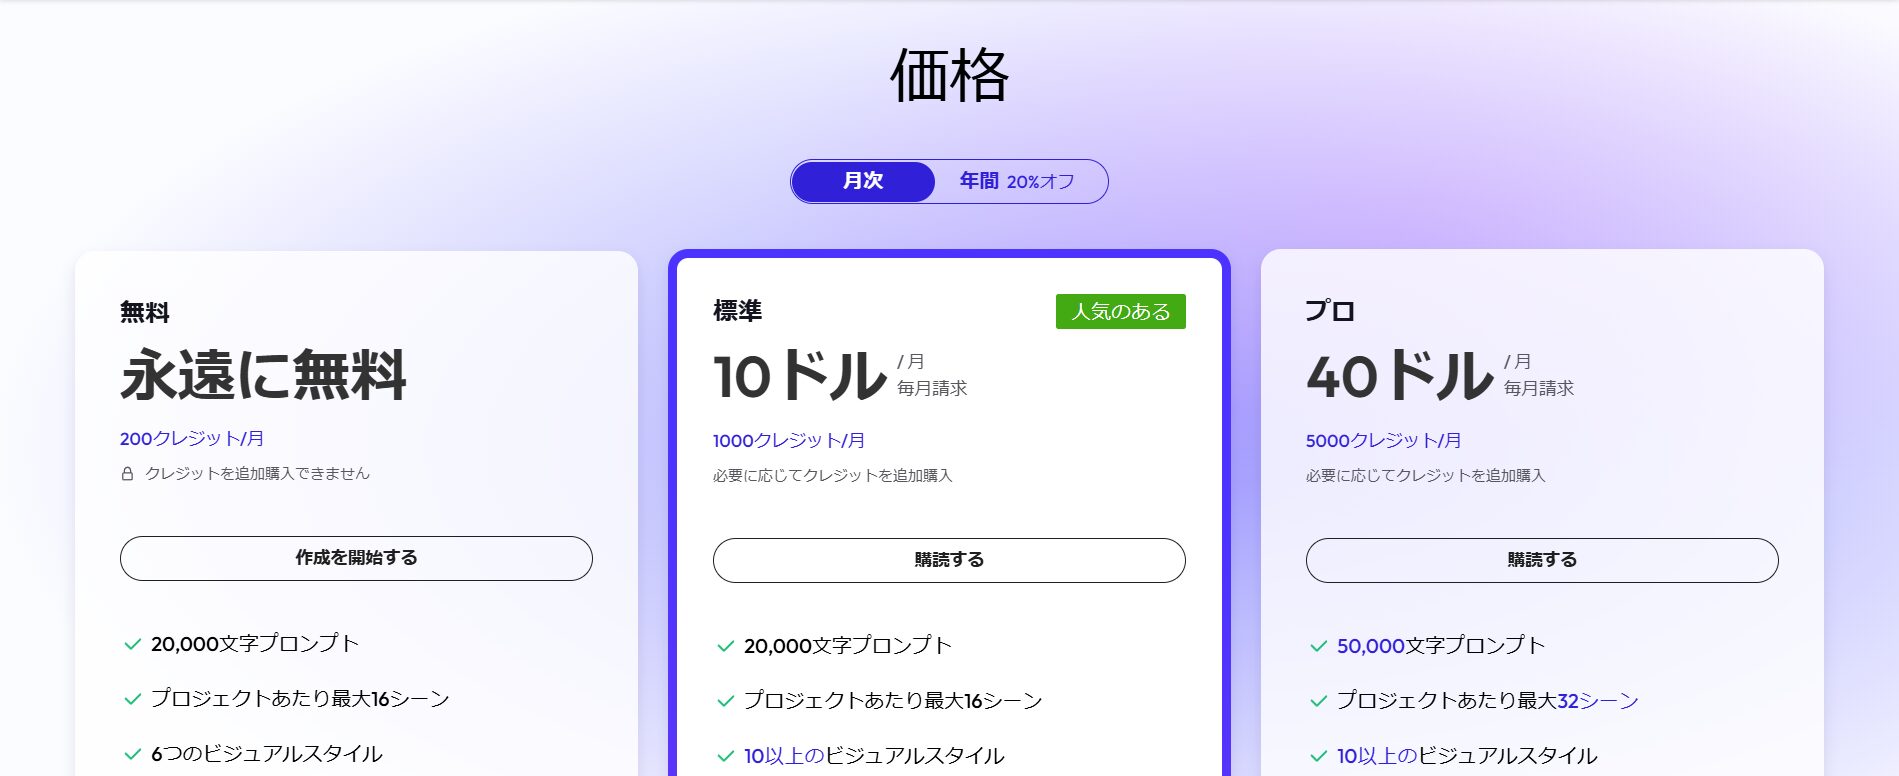Click checkmark beside free plan 最大16シーン
Screen dimensions: 1899x776
[132, 699]
